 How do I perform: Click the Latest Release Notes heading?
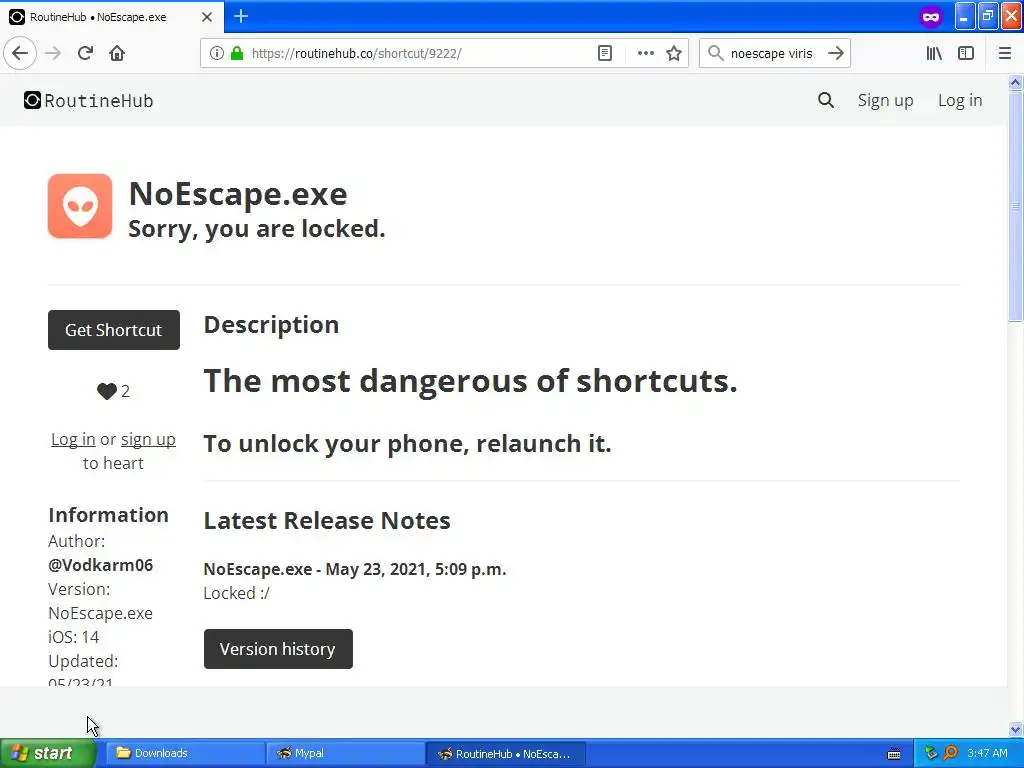tap(327, 521)
